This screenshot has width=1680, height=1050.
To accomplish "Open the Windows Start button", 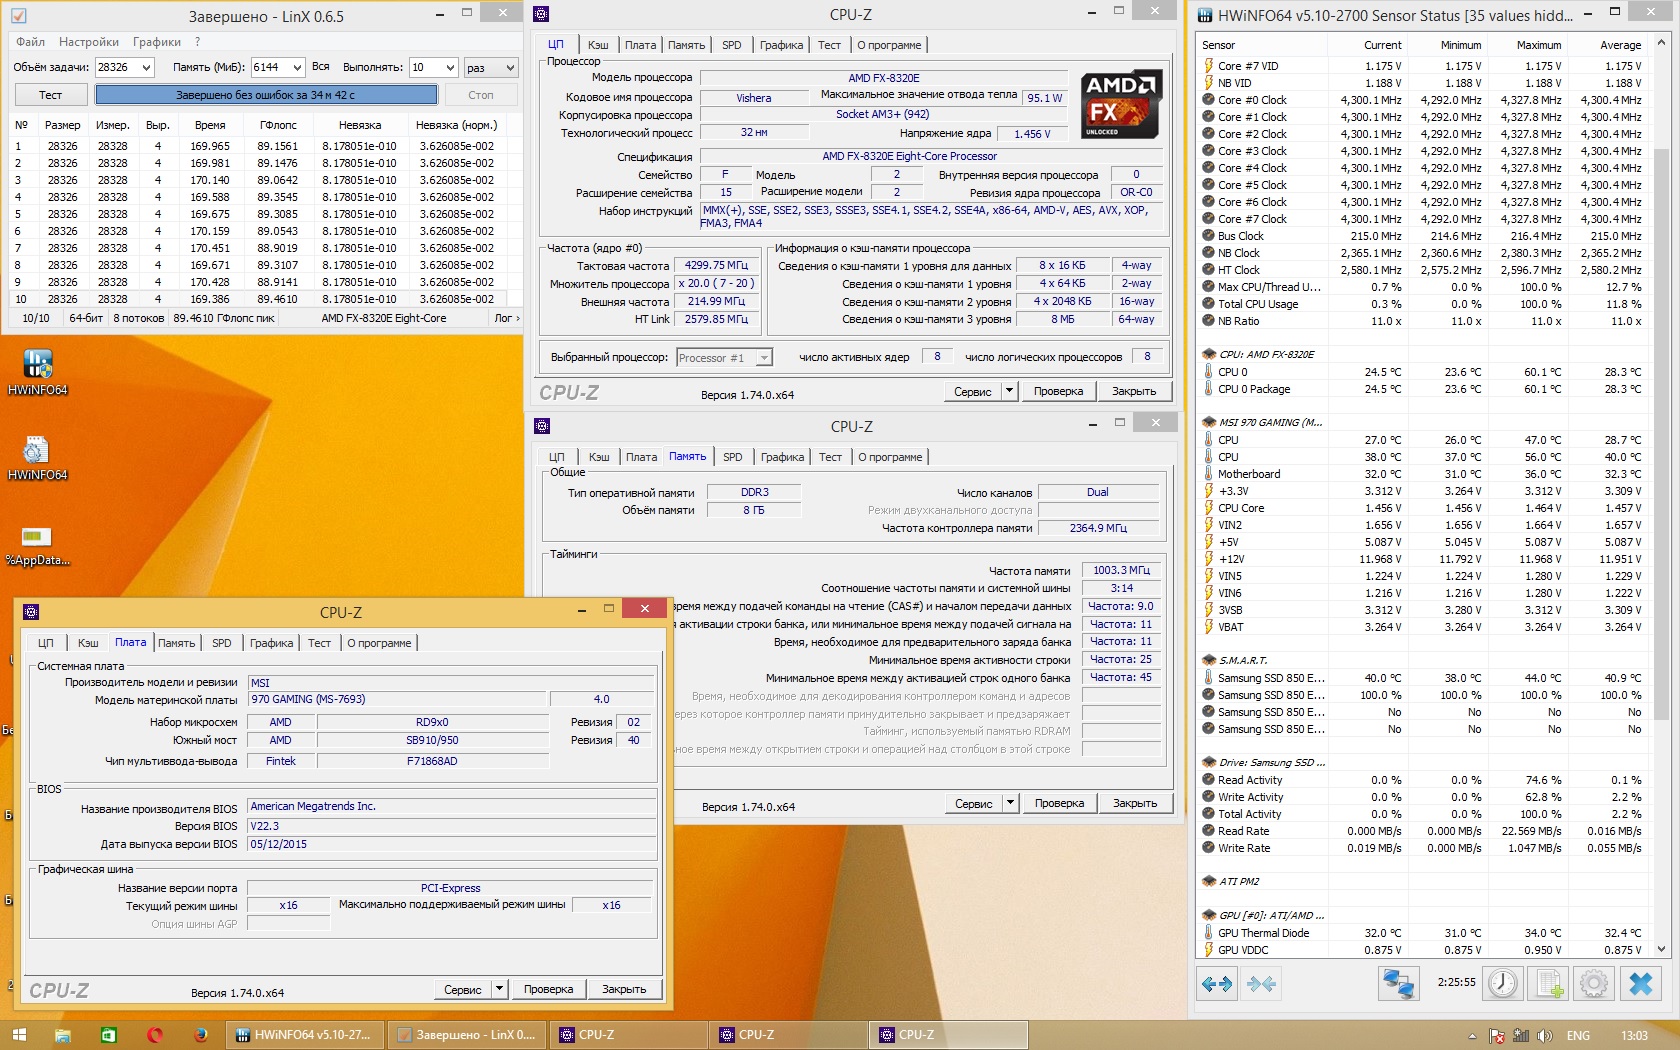I will [19, 1035].
